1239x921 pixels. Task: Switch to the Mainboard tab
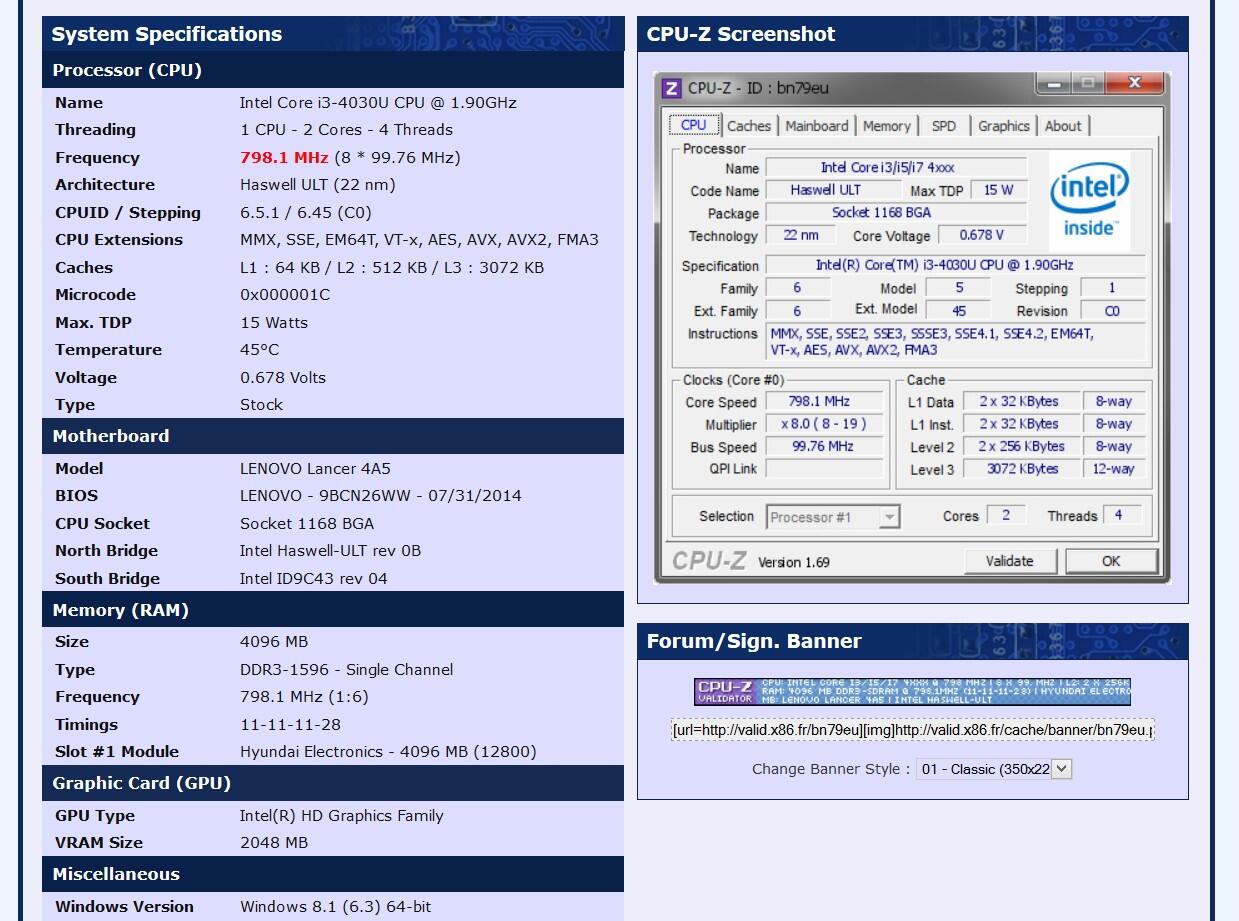tap(817, 126)
